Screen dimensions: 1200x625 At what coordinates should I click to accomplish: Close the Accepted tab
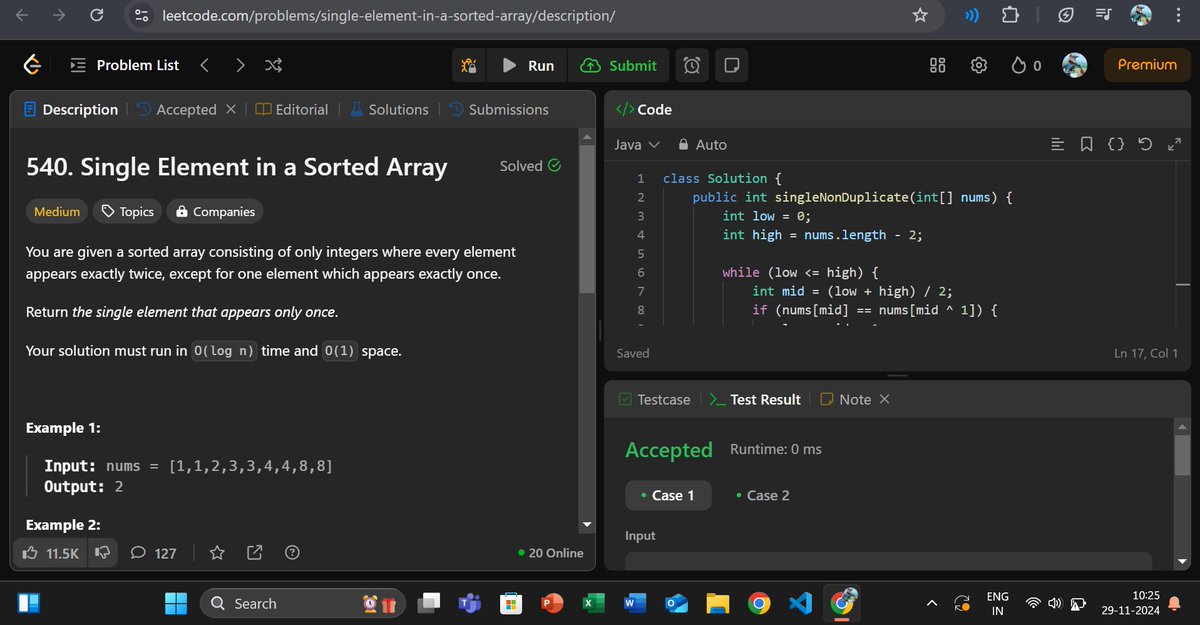point(231,109)
